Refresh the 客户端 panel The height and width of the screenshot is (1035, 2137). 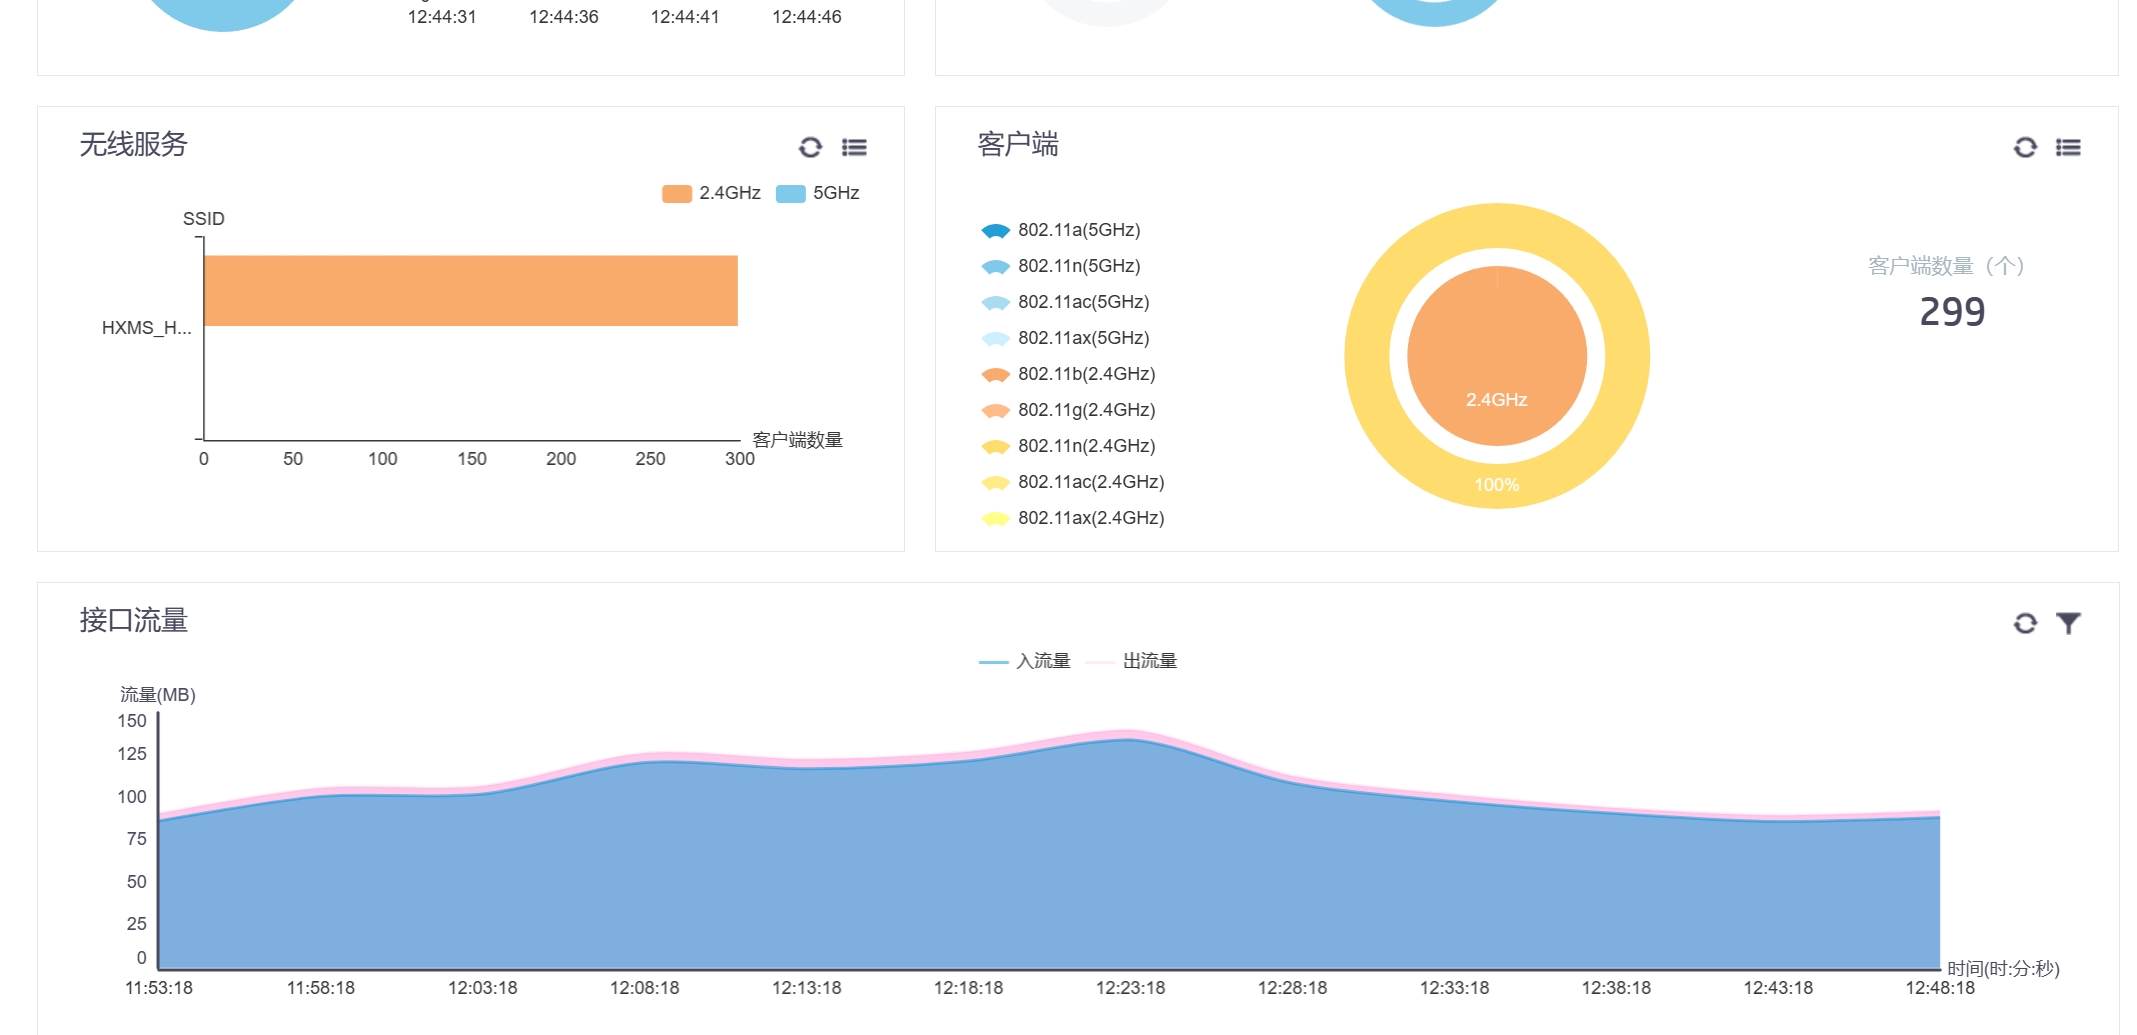tap(2025, 148)
